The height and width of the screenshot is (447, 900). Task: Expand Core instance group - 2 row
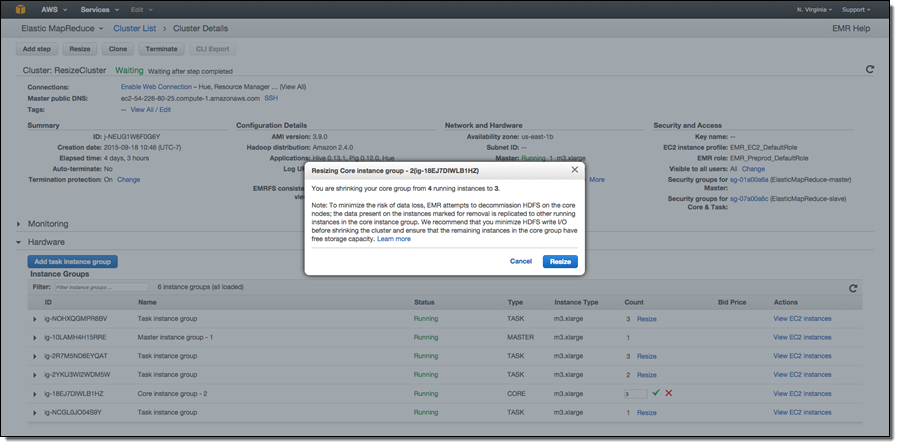(x=35, y=393)
